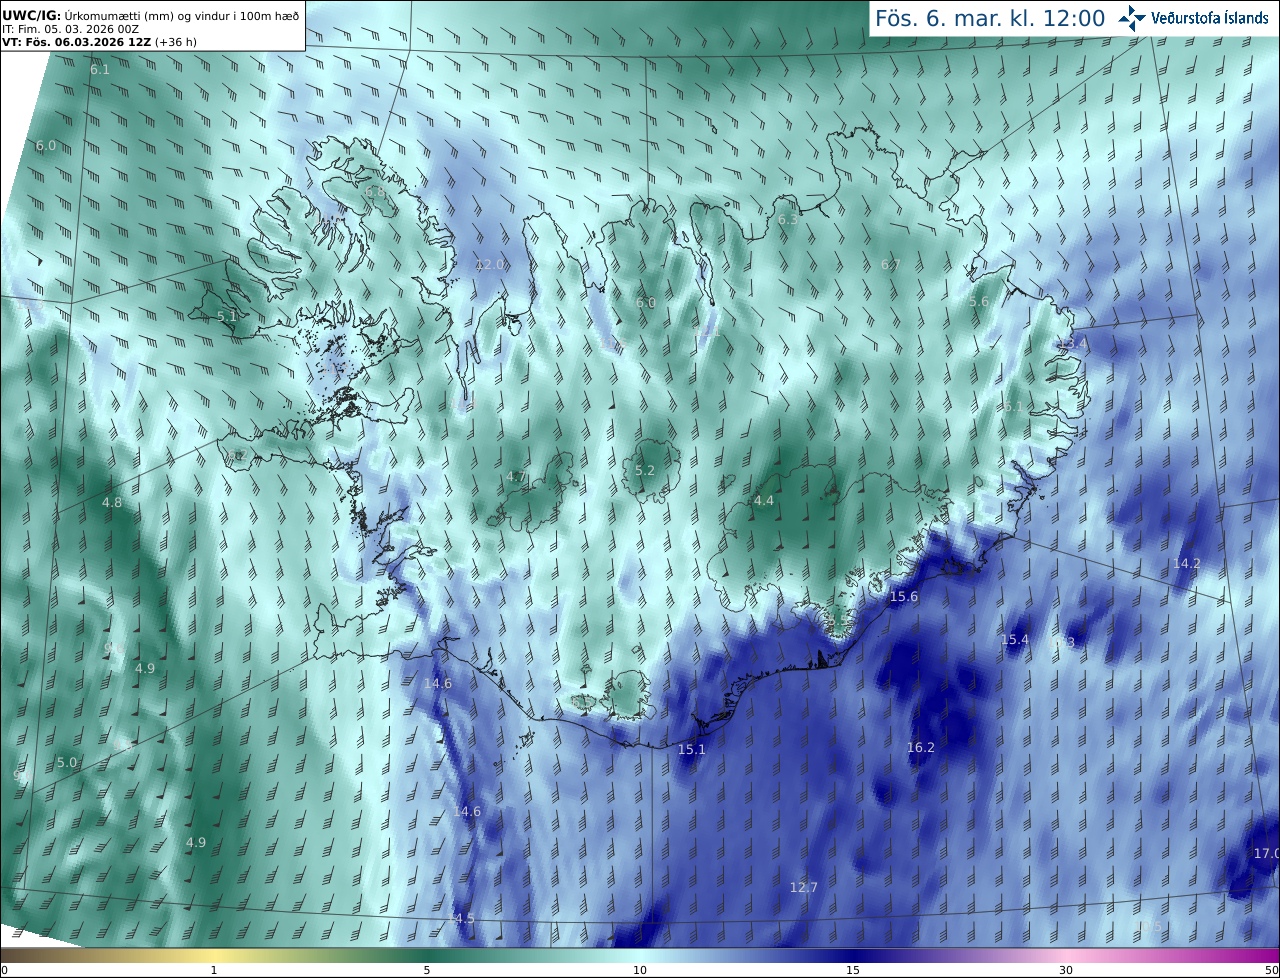Screen dimensions: 1280x978
Task: Click the Veðurstofa Íslands logo
Action: [x=1194, y=18]
